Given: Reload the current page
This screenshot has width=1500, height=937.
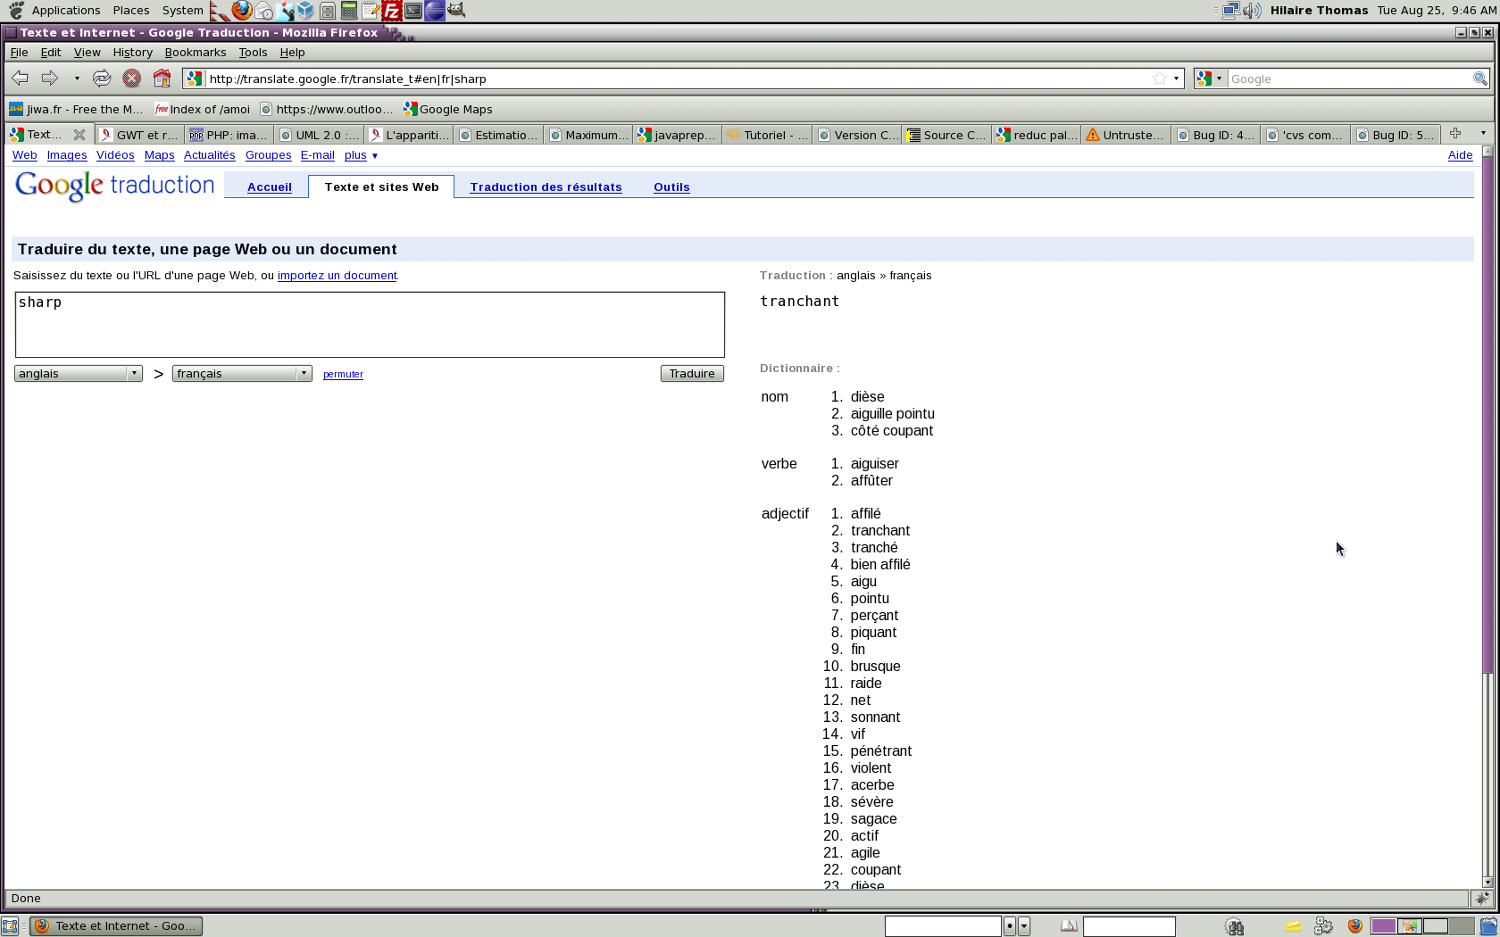Looking at the screenshot, I should (x=102, y=78).
